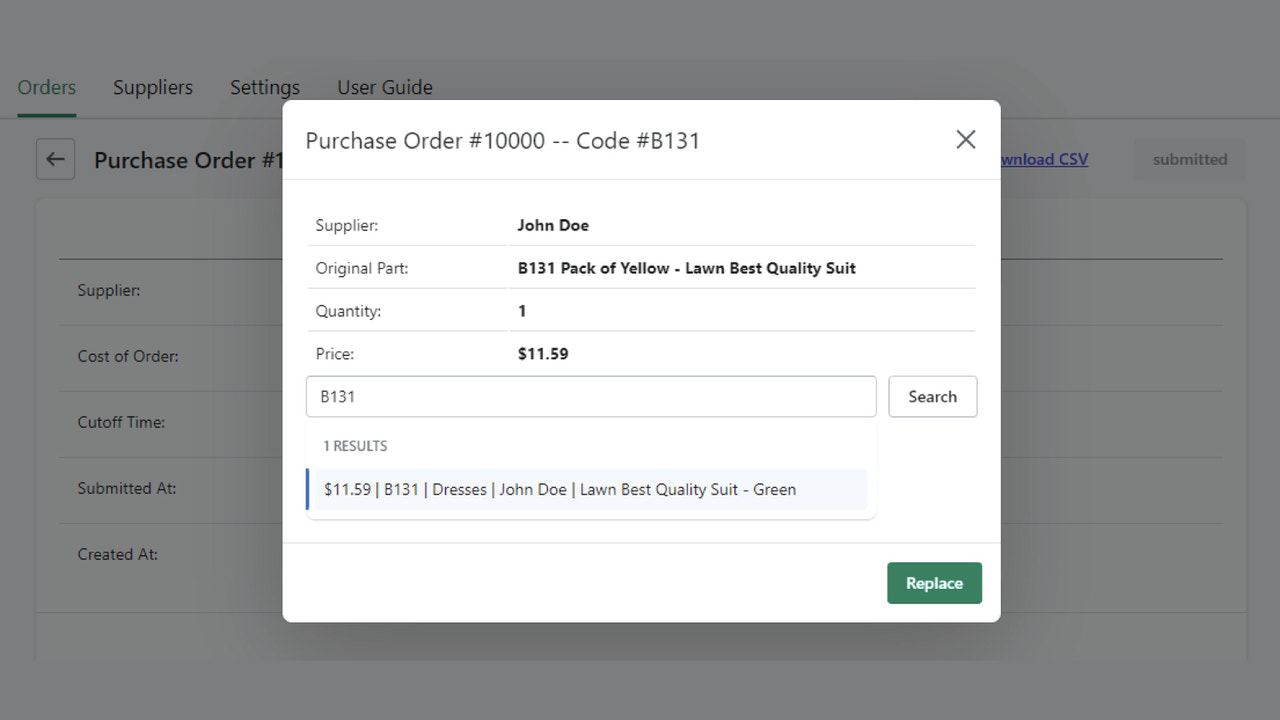Go to the User Guide tab

coord(384,88)
